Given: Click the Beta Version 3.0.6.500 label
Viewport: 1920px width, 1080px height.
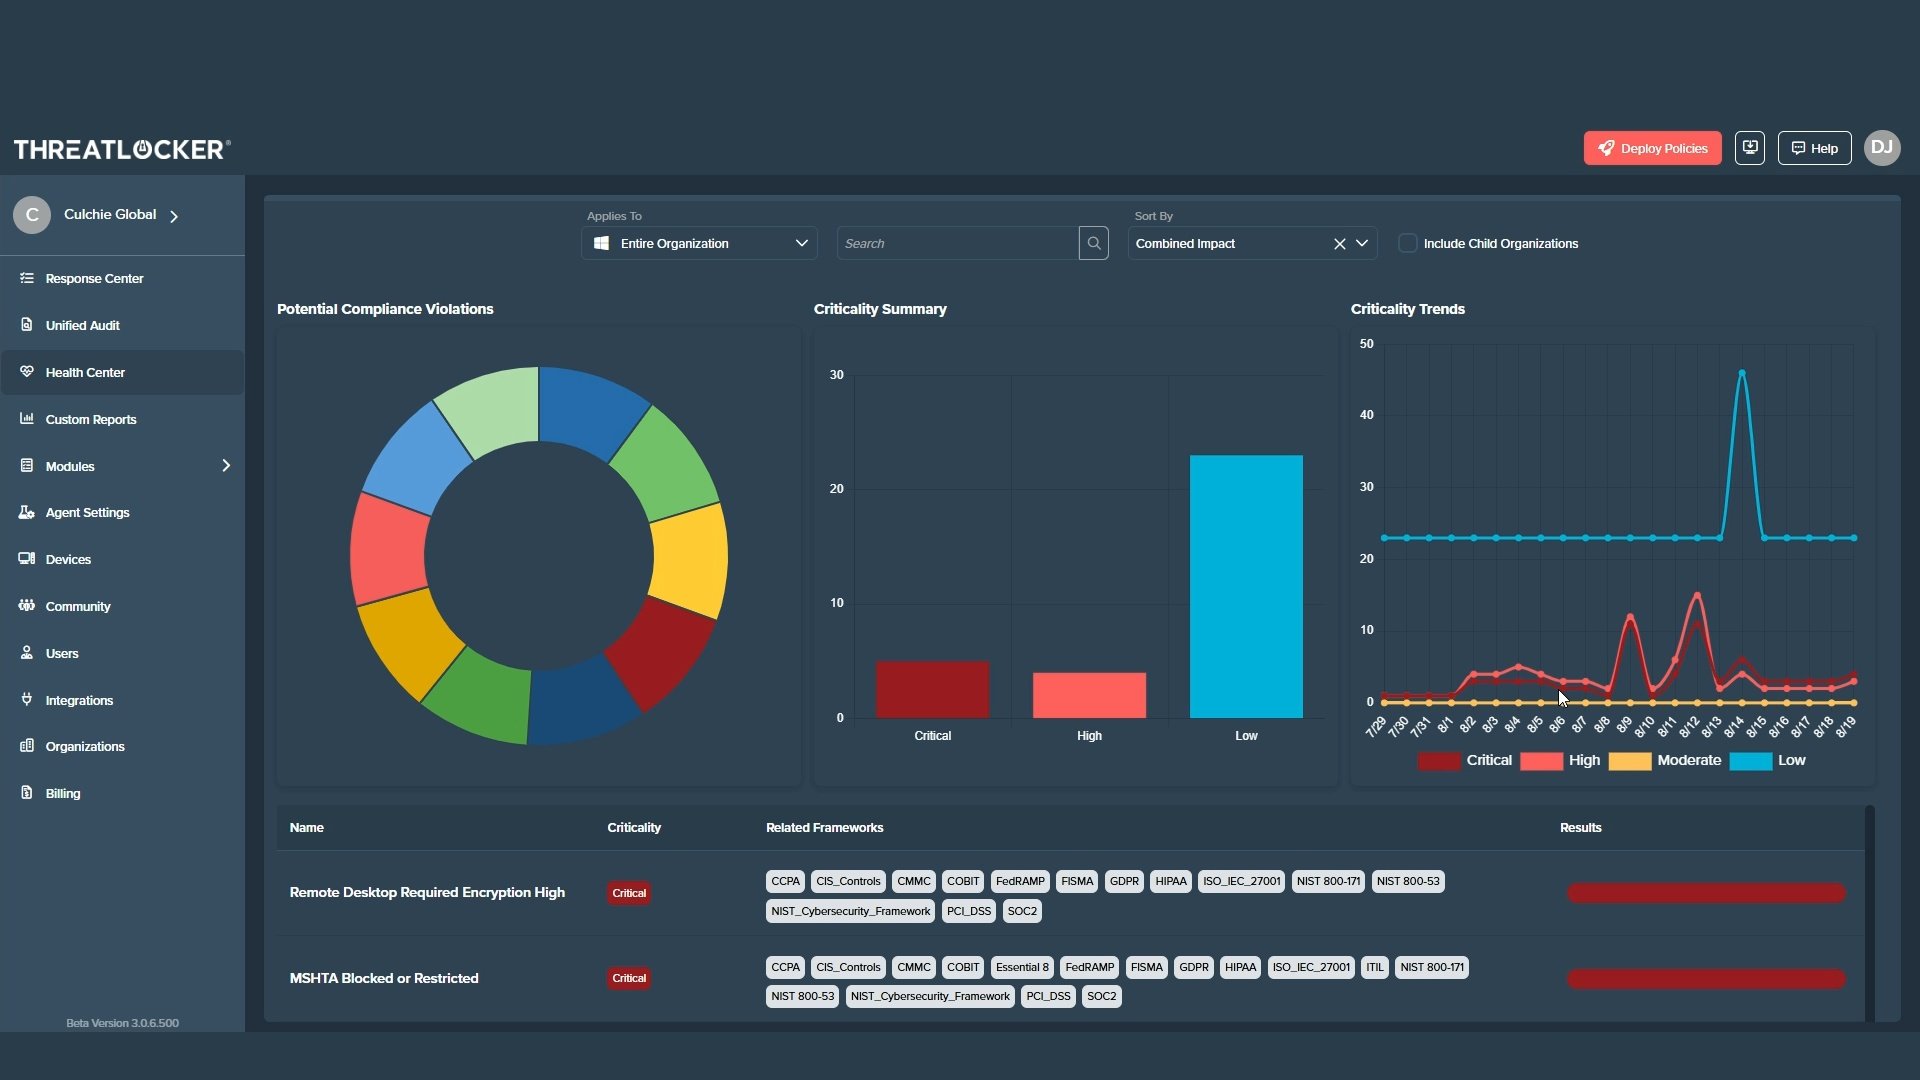Looking at the screenshot, I should pyautogui.click(x=122, y=1023).
